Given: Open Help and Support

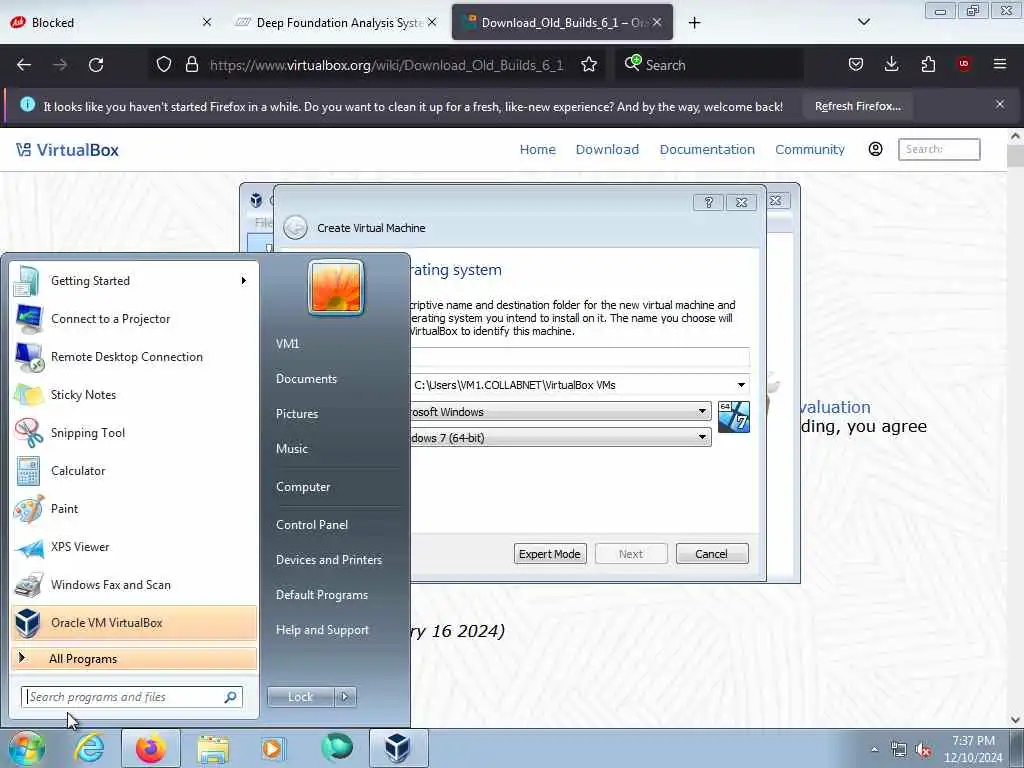Looking at the screenshot, I should pos(322,630).
